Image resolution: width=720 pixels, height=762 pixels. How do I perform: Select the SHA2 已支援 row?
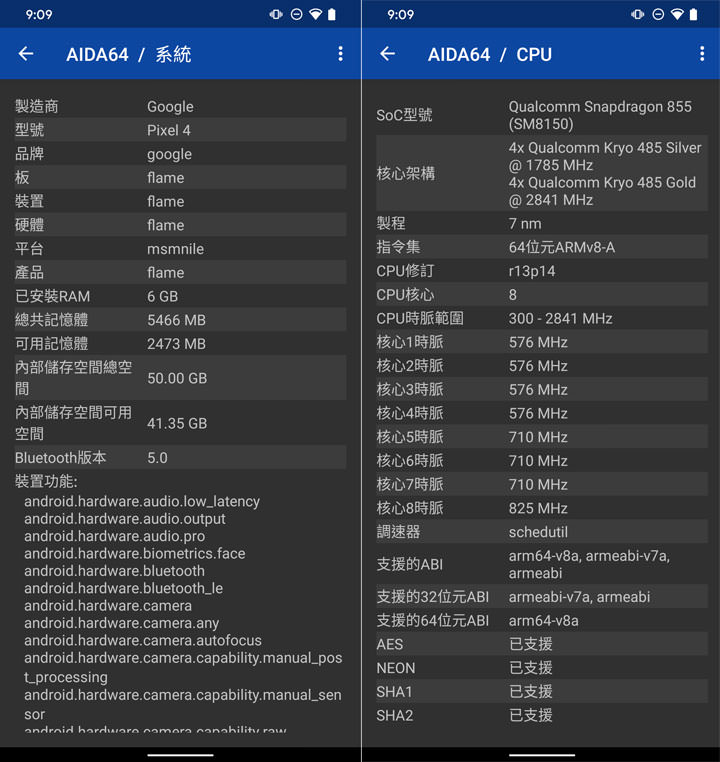542,715
